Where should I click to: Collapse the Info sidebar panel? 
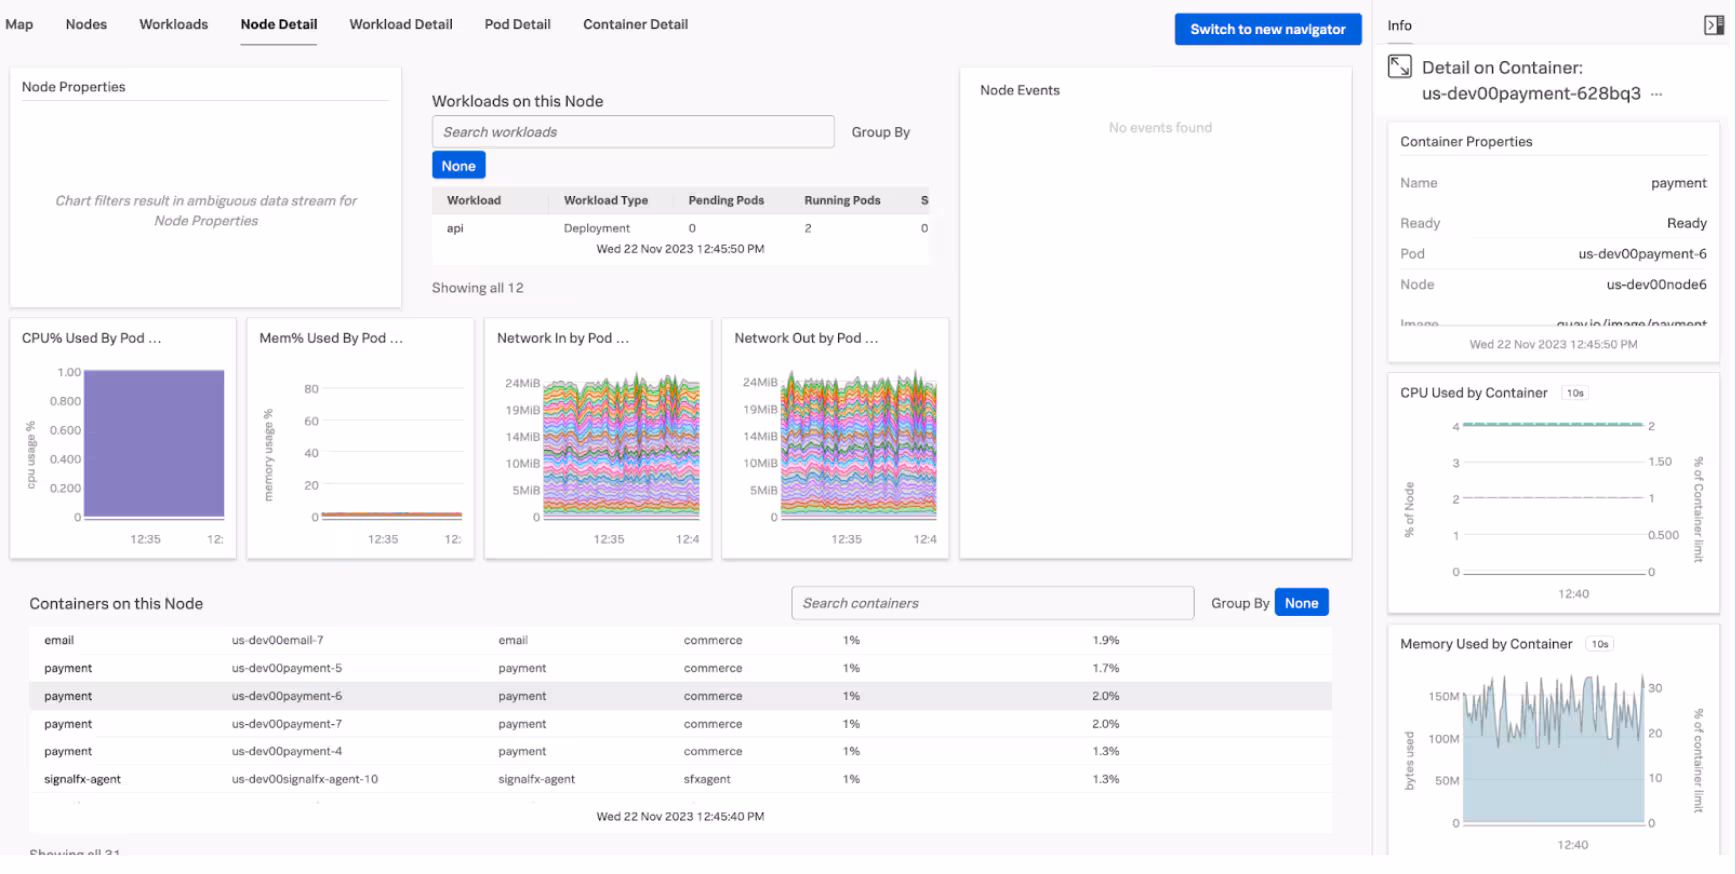point(1713,25)
